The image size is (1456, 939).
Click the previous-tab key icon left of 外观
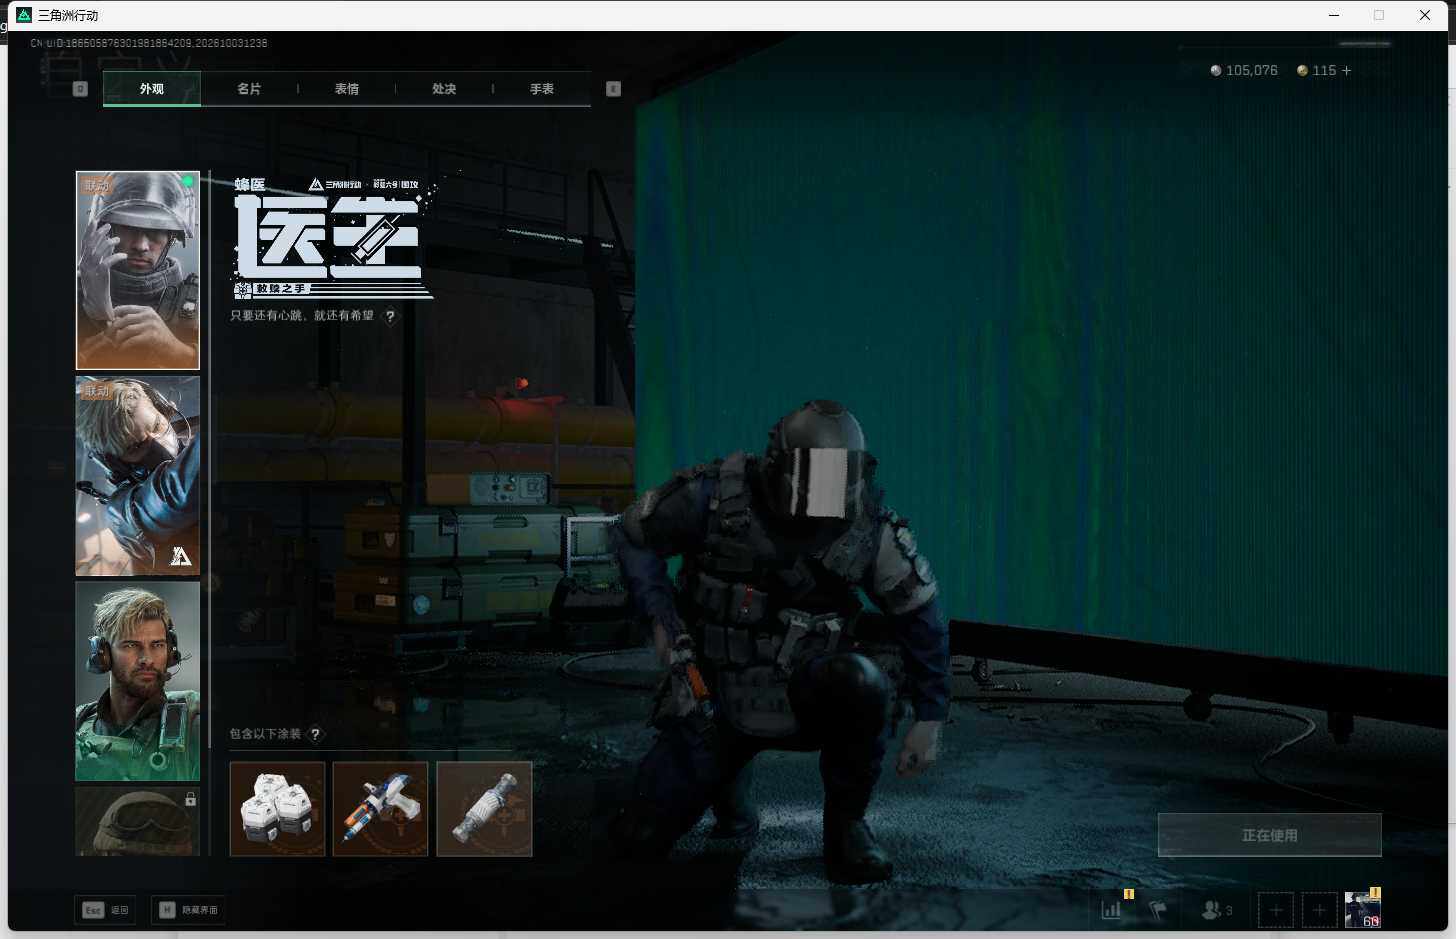81,89
